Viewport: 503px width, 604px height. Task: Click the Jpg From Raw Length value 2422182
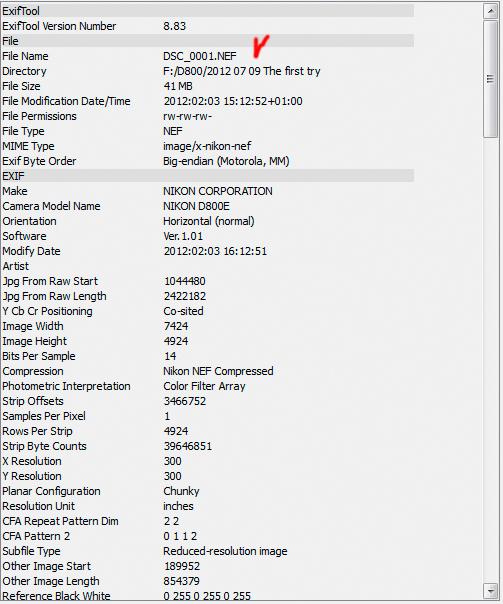point(185,296)
